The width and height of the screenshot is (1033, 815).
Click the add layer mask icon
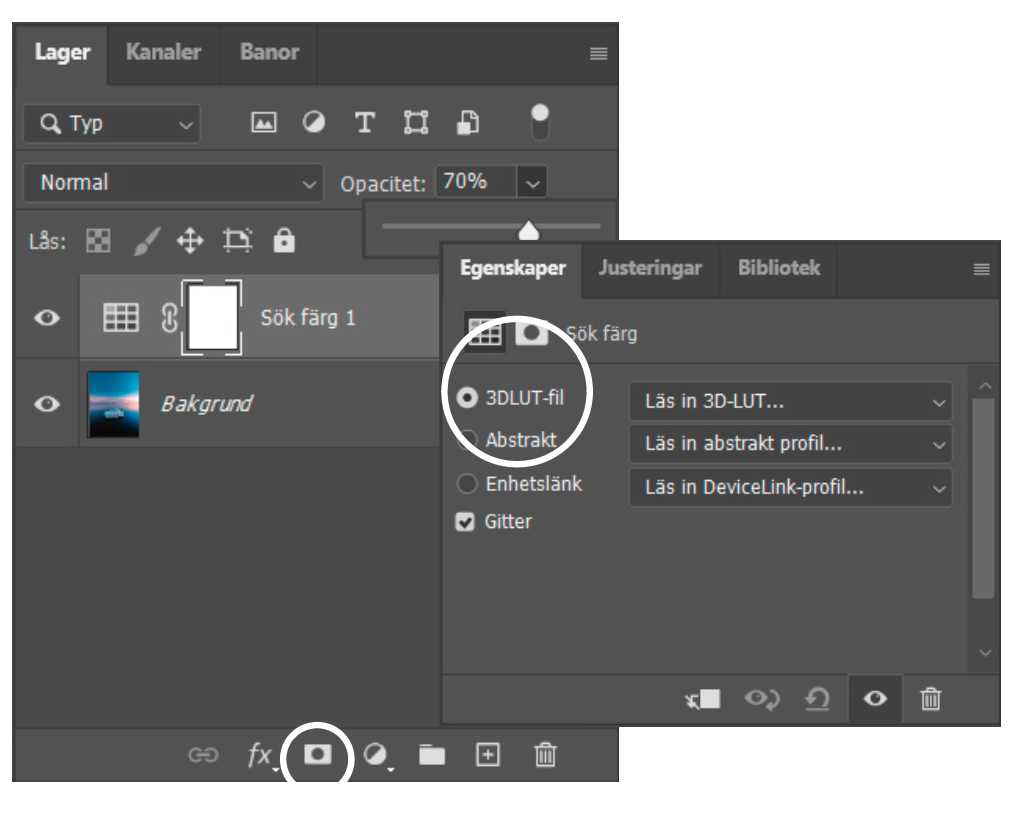pos(317,755)
